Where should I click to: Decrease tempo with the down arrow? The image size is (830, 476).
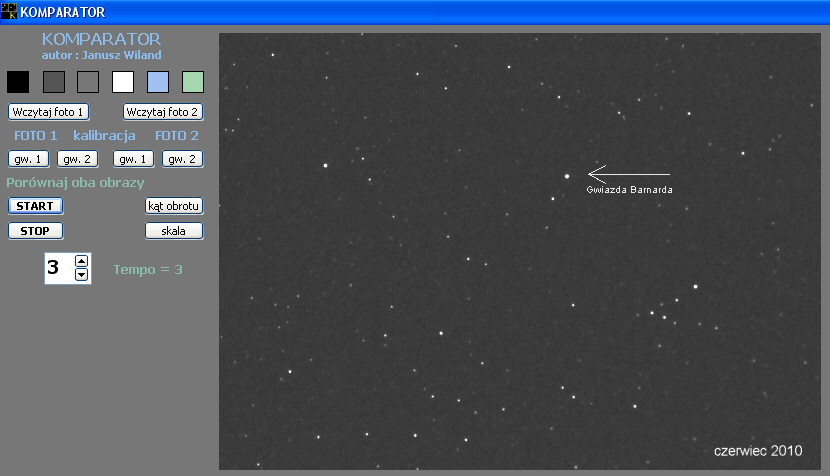(x=82, y=274)
